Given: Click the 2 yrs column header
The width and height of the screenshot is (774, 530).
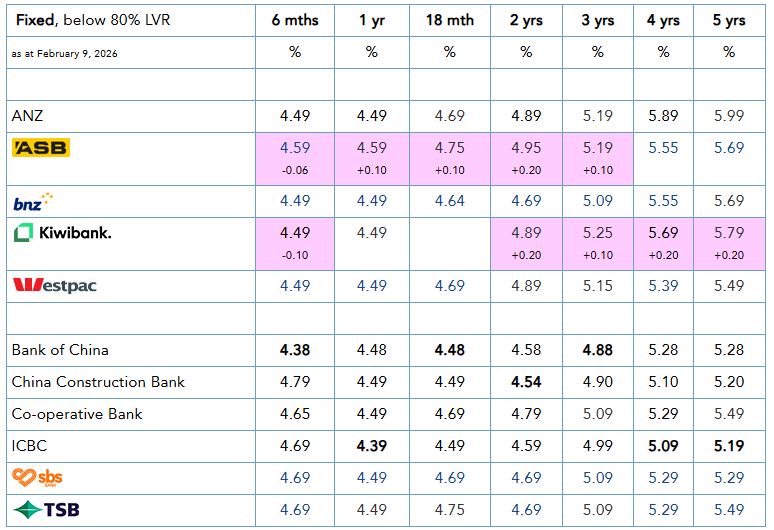Looking at the screenshot, I should pyautogui.click(x=526, y=20).
